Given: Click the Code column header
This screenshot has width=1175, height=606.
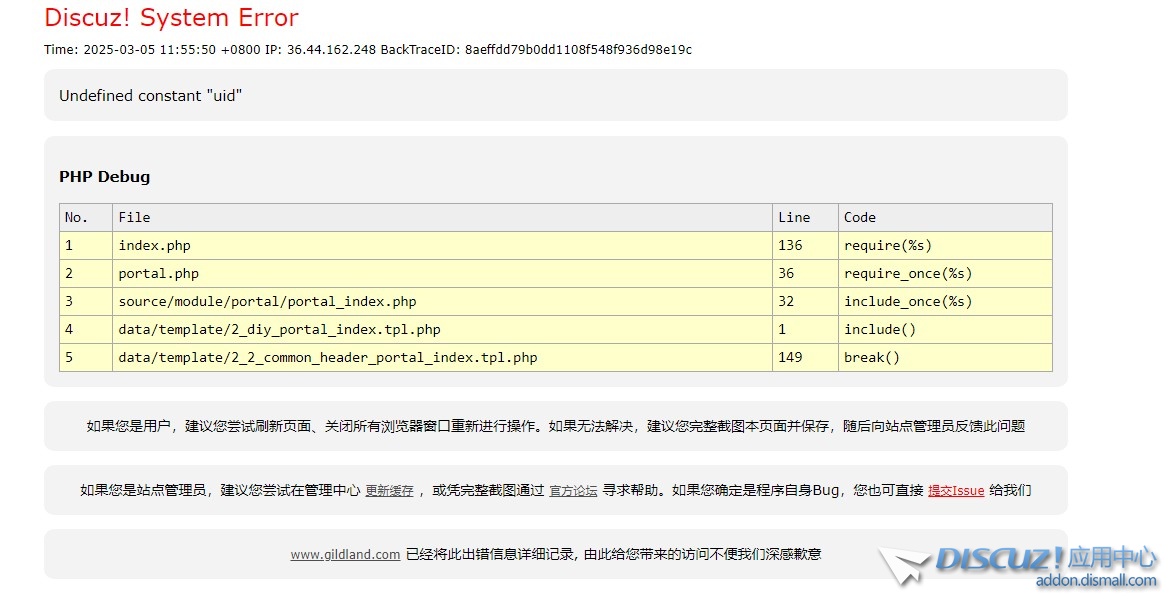Looking at the screenshot, I should [x=859, y=217].
